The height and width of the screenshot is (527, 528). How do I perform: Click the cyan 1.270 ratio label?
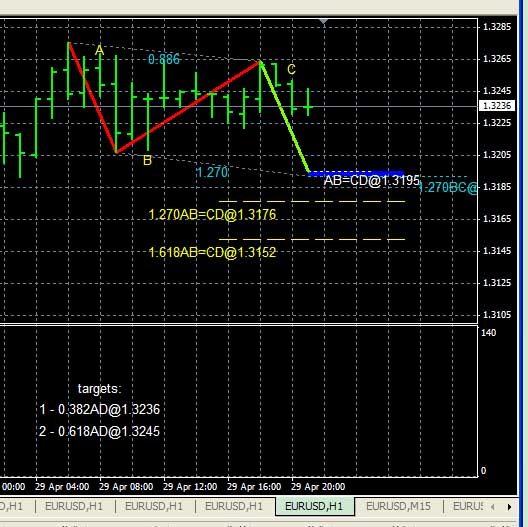click(212, 172)
